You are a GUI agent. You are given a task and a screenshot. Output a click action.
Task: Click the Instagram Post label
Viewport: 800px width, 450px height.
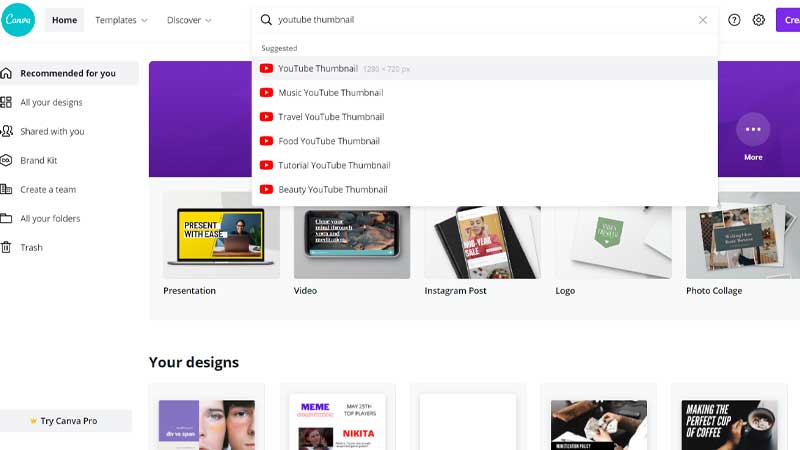tap(455, 290)
